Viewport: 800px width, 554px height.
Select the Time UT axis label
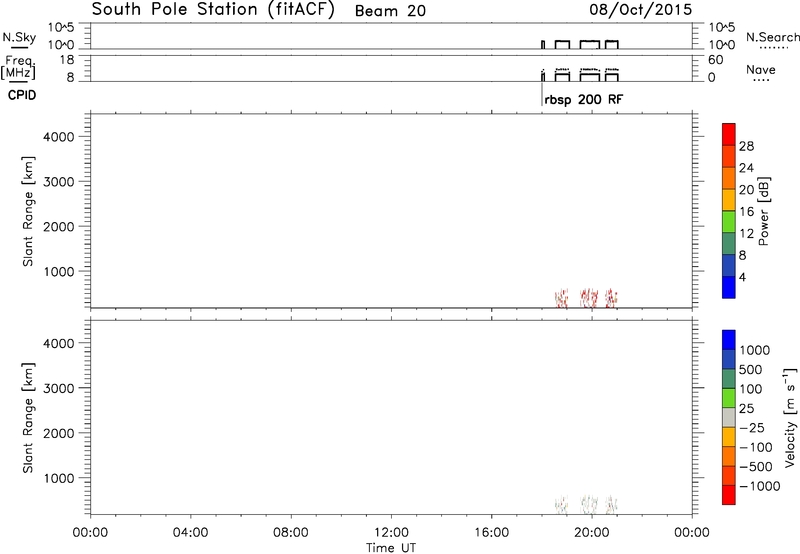391,548
